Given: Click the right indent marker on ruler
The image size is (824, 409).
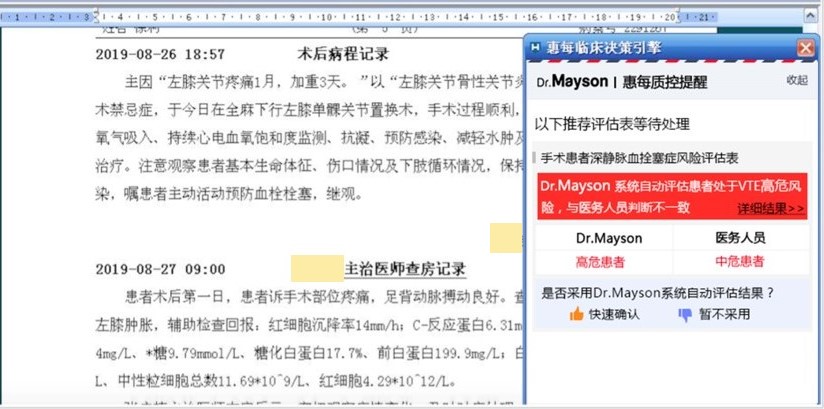Looking at the screenshot, I should [678, 17].
